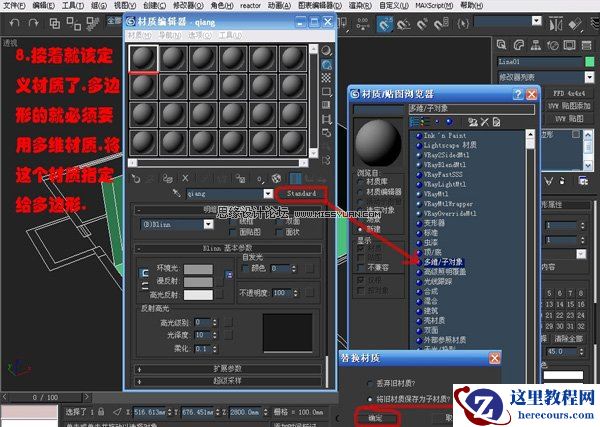Click the Undo arrow in main toolbar

point(14,23)
